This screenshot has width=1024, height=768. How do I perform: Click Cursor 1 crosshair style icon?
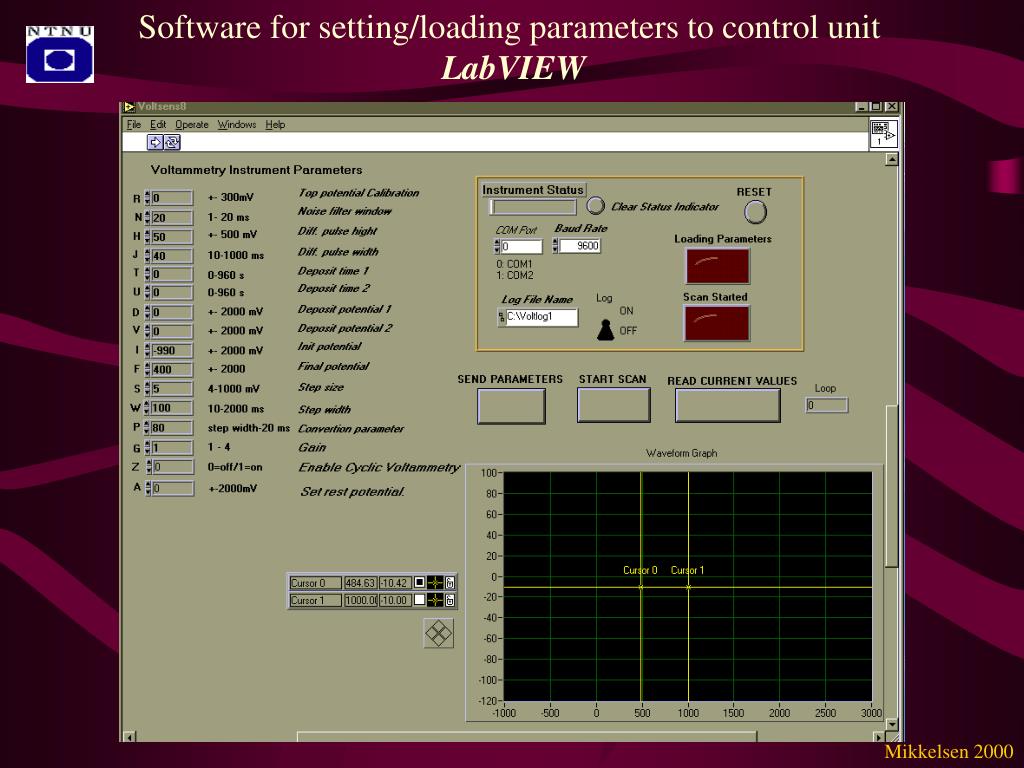pyautogui.click(x=435, y=600)
